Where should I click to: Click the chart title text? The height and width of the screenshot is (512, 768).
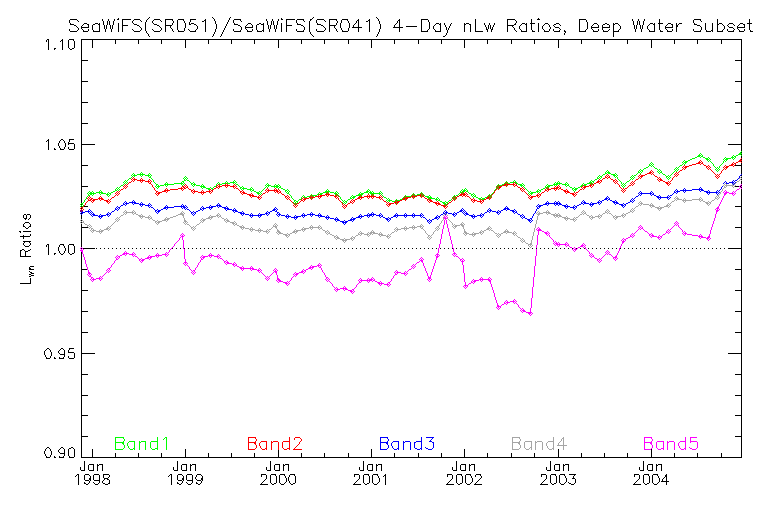pyautogui.click(x=410, y=25)
